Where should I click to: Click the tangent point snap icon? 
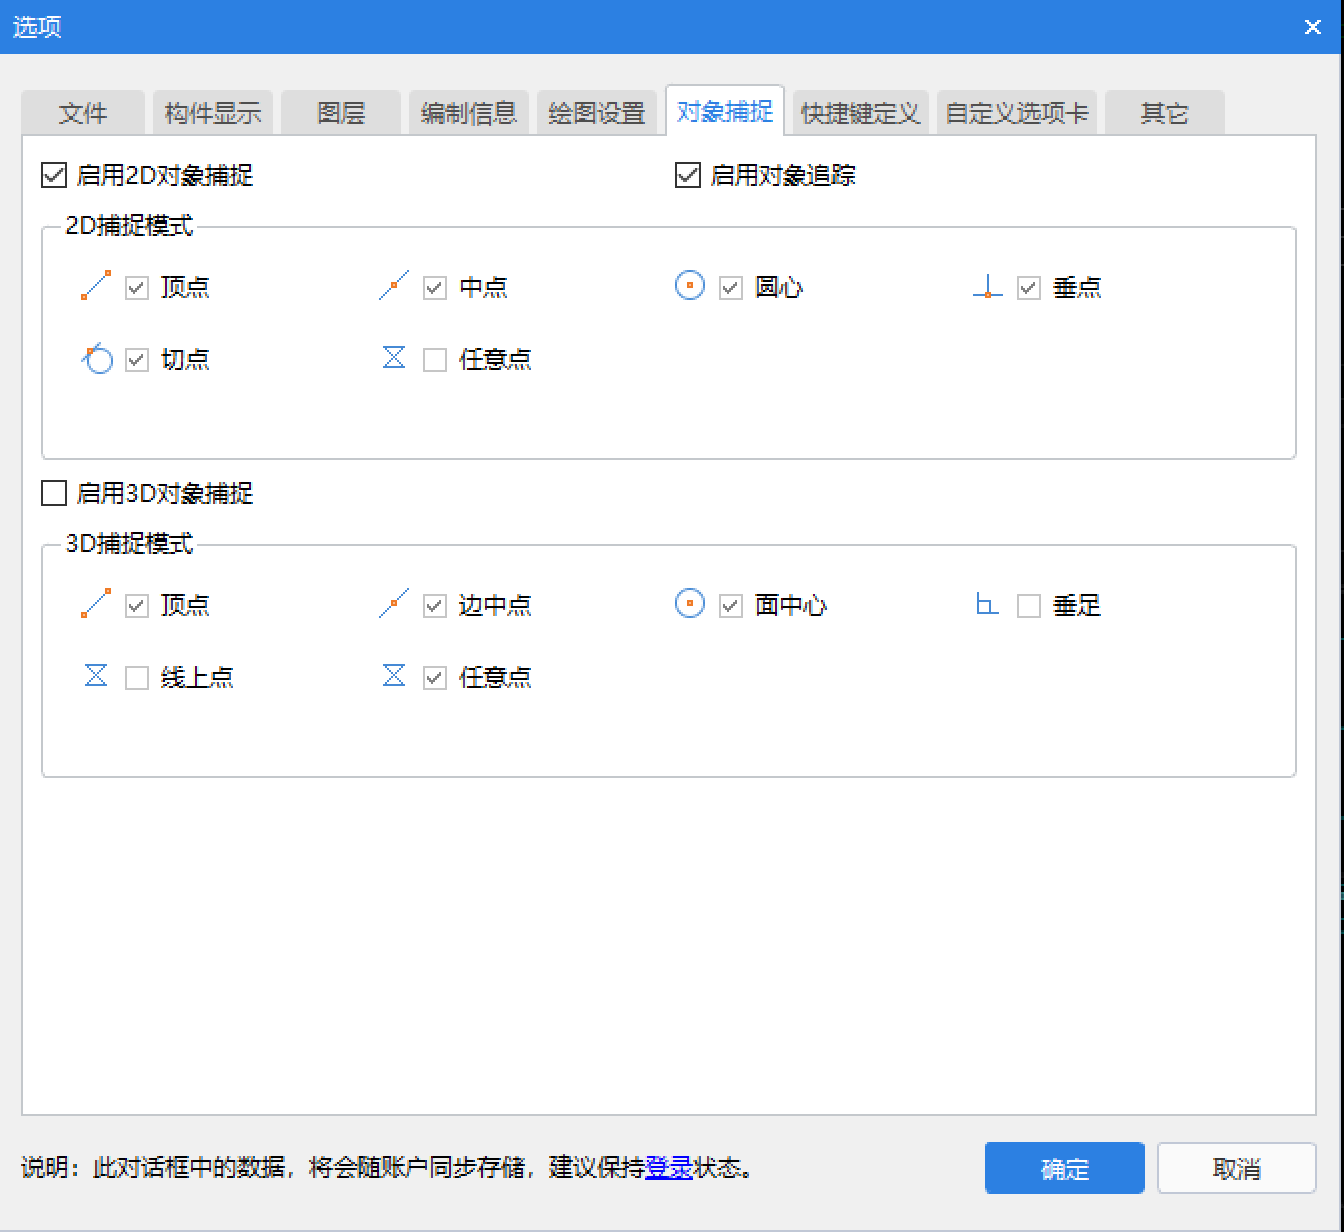(96, 358)
